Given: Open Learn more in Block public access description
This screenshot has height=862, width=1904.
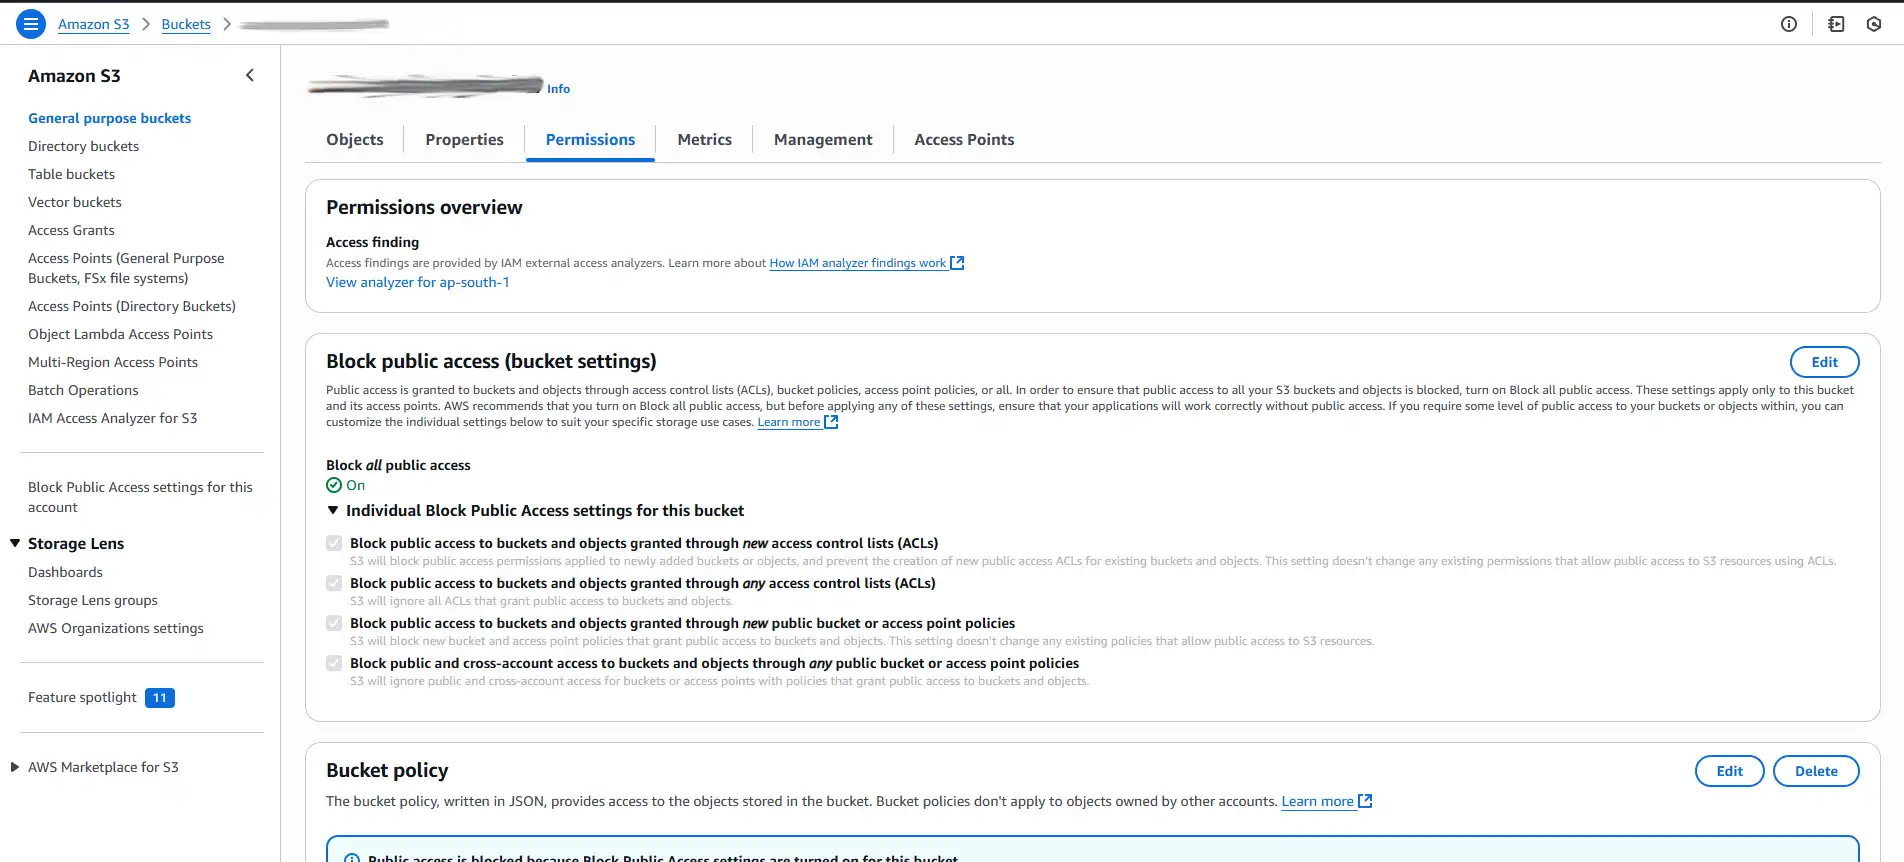Looking at the screenshot, I should click(788, 422).
